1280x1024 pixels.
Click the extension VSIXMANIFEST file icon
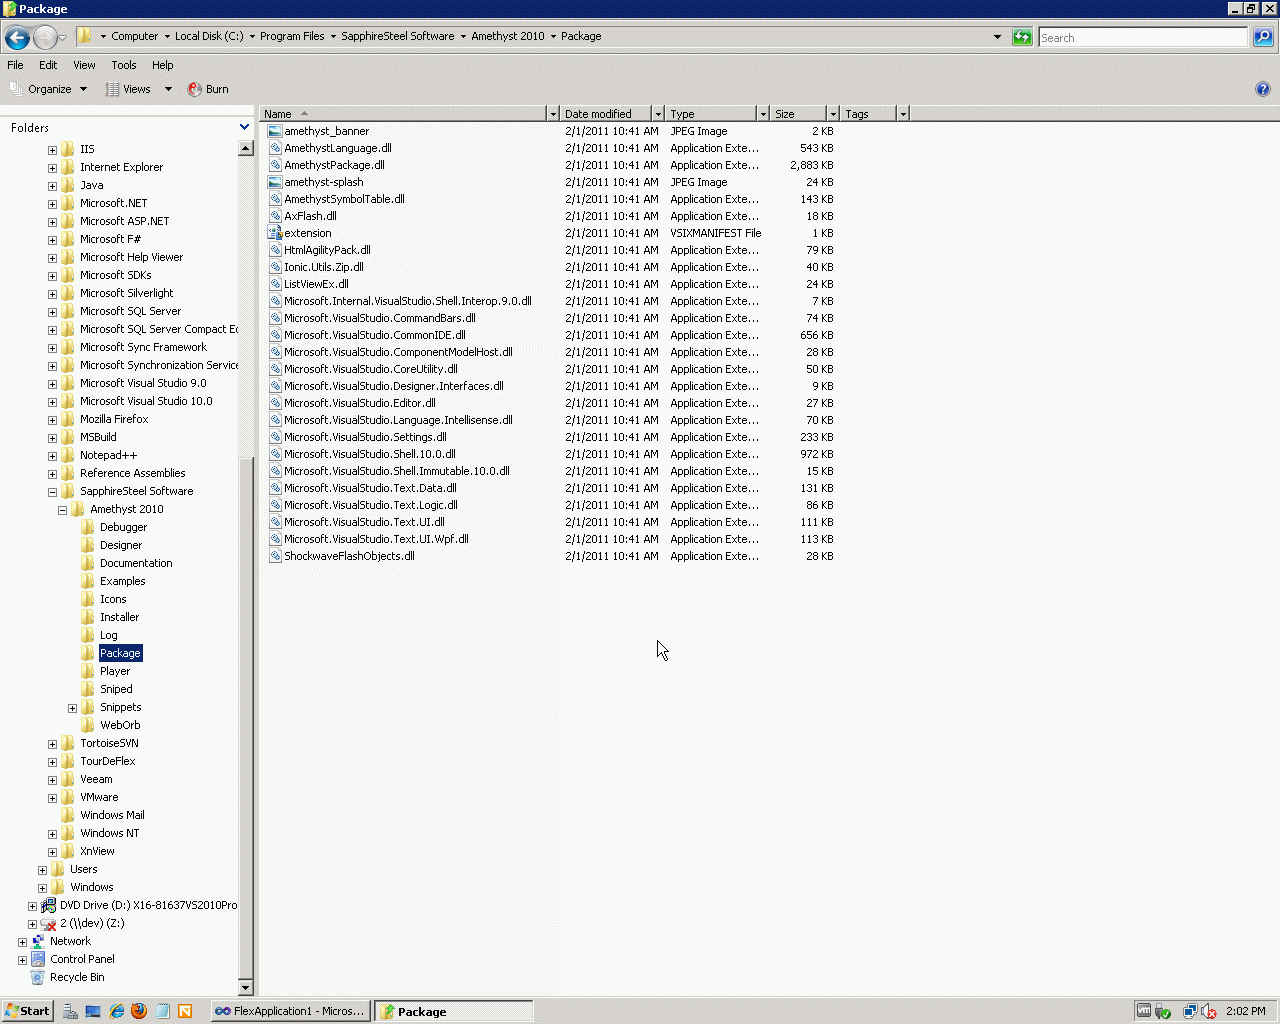click(x=275, y=233)
